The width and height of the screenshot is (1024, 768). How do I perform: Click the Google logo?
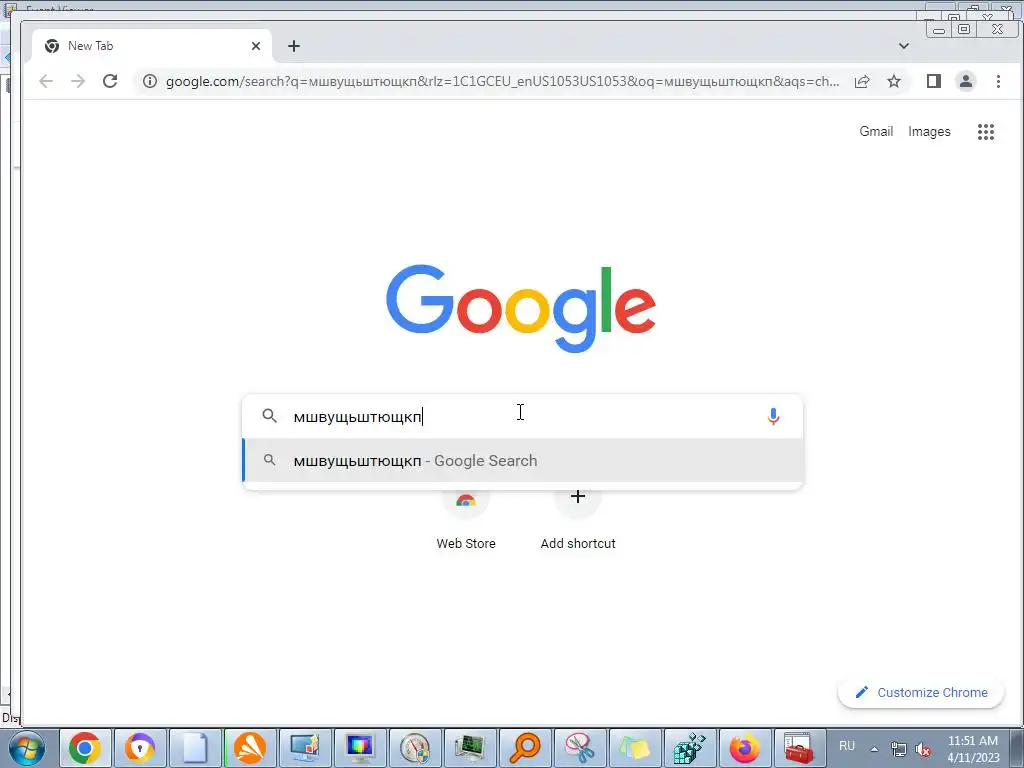pos(520,308)
